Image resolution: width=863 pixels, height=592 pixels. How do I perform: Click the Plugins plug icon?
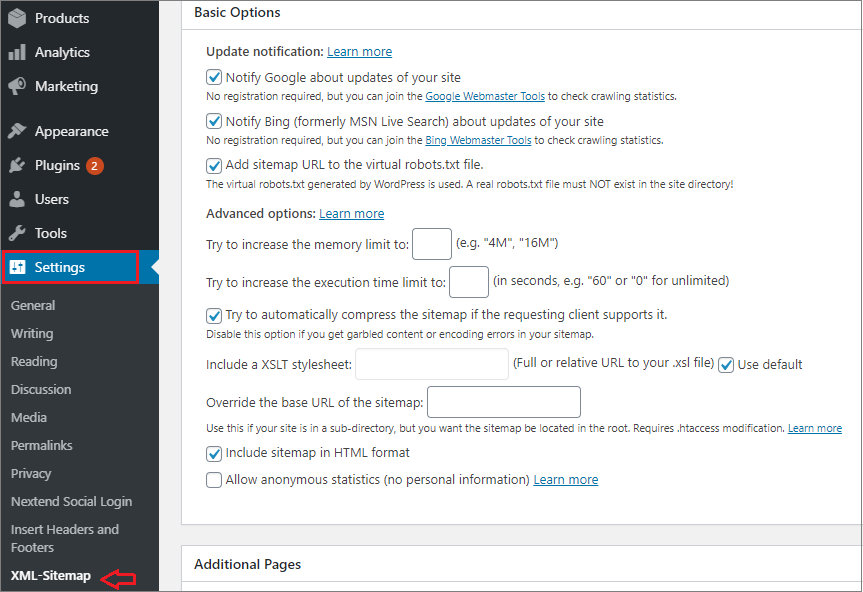(17, 165)
